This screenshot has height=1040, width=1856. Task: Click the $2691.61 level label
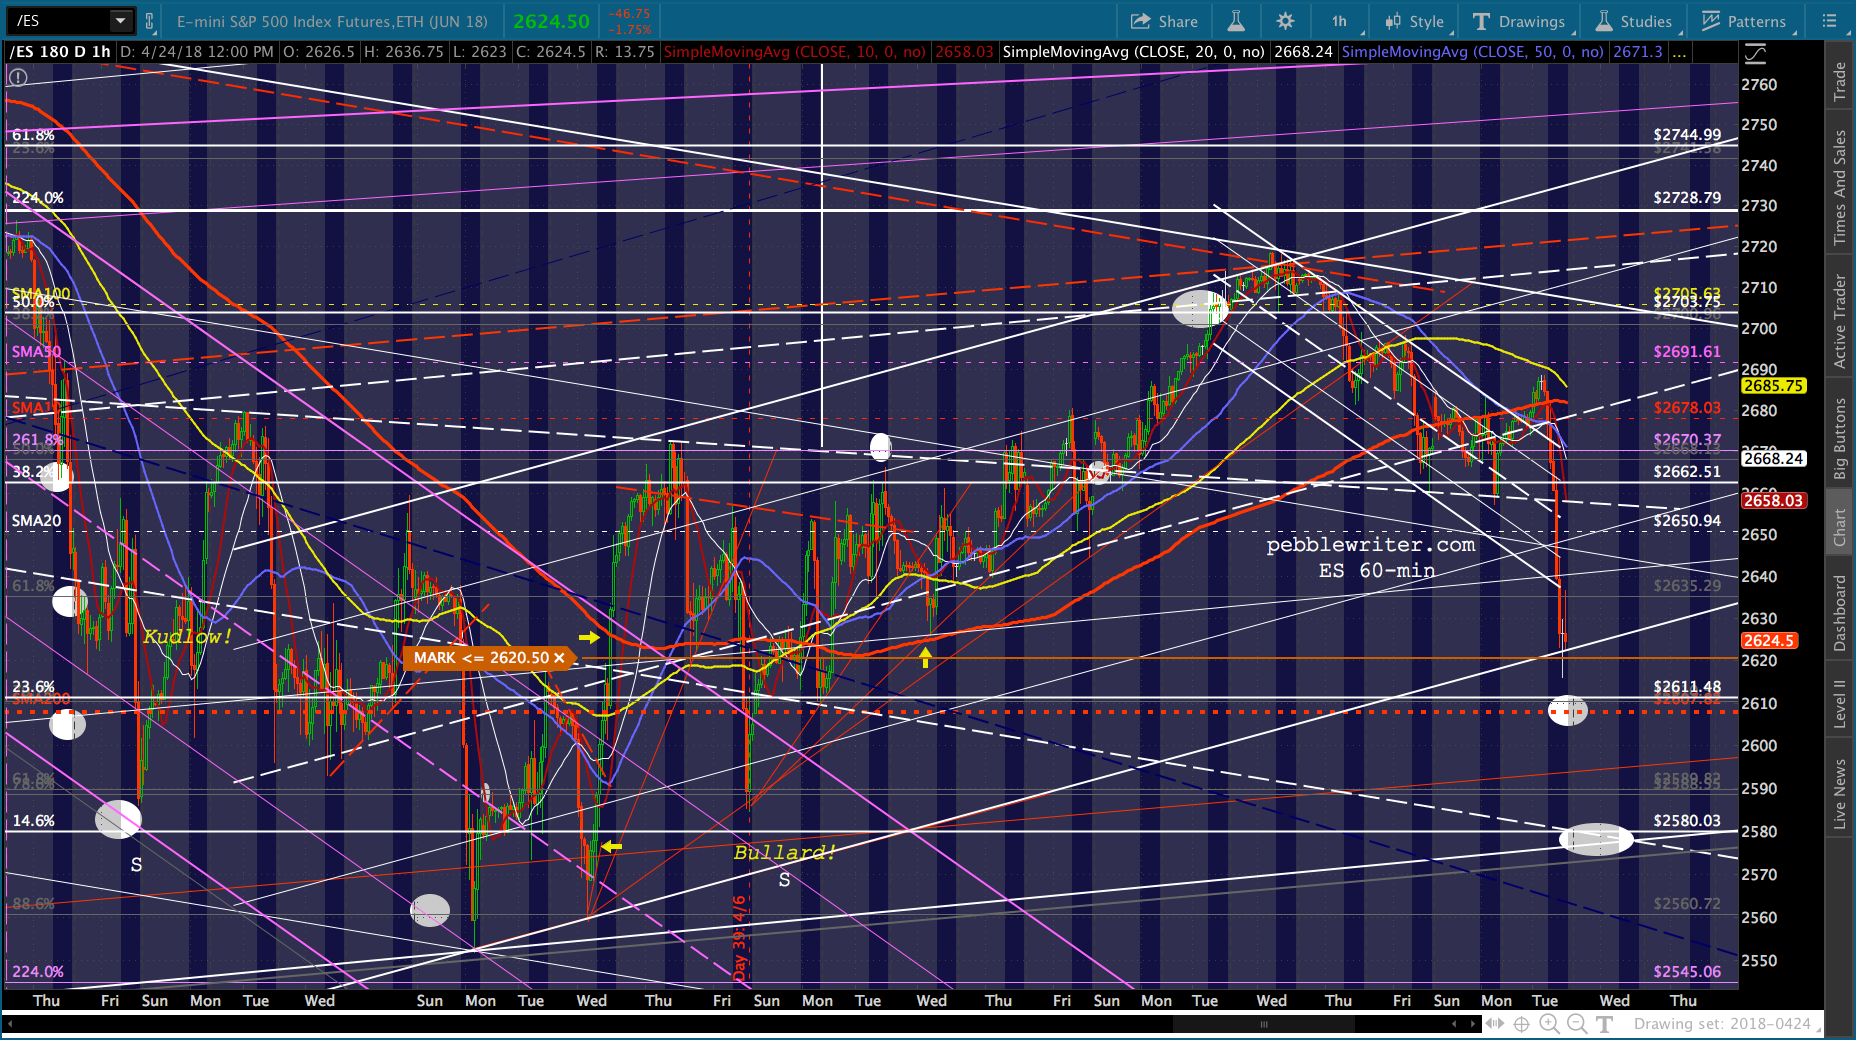pyautogui.click(x=1687, y=352)
